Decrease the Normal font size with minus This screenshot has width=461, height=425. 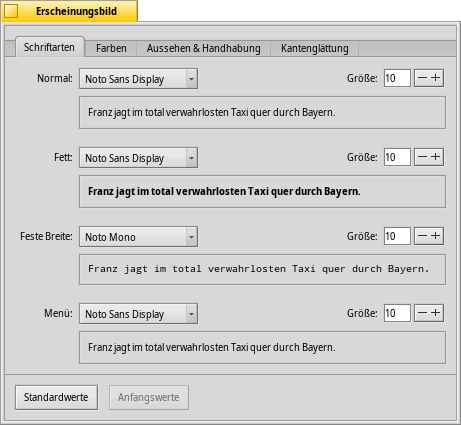click(422, 78)
